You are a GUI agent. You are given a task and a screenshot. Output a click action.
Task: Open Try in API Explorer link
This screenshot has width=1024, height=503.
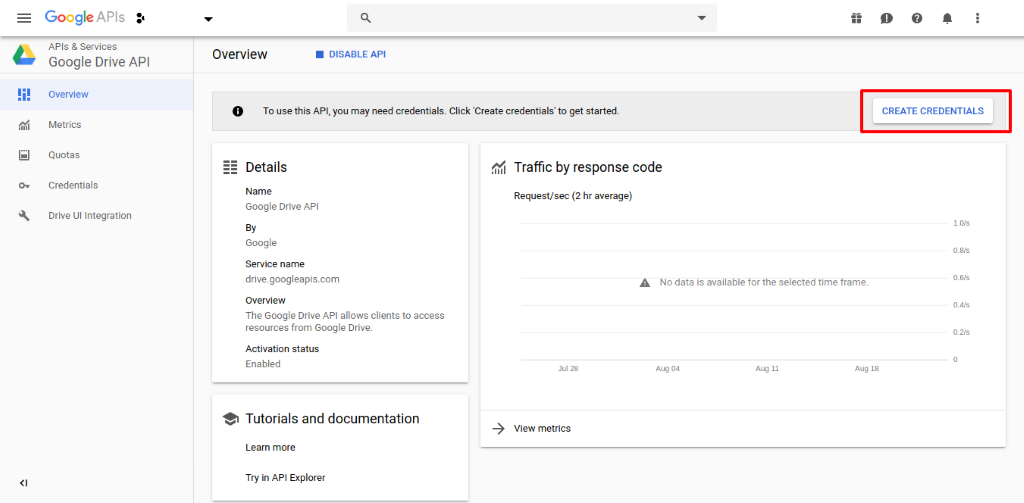[x=285, y=478]
